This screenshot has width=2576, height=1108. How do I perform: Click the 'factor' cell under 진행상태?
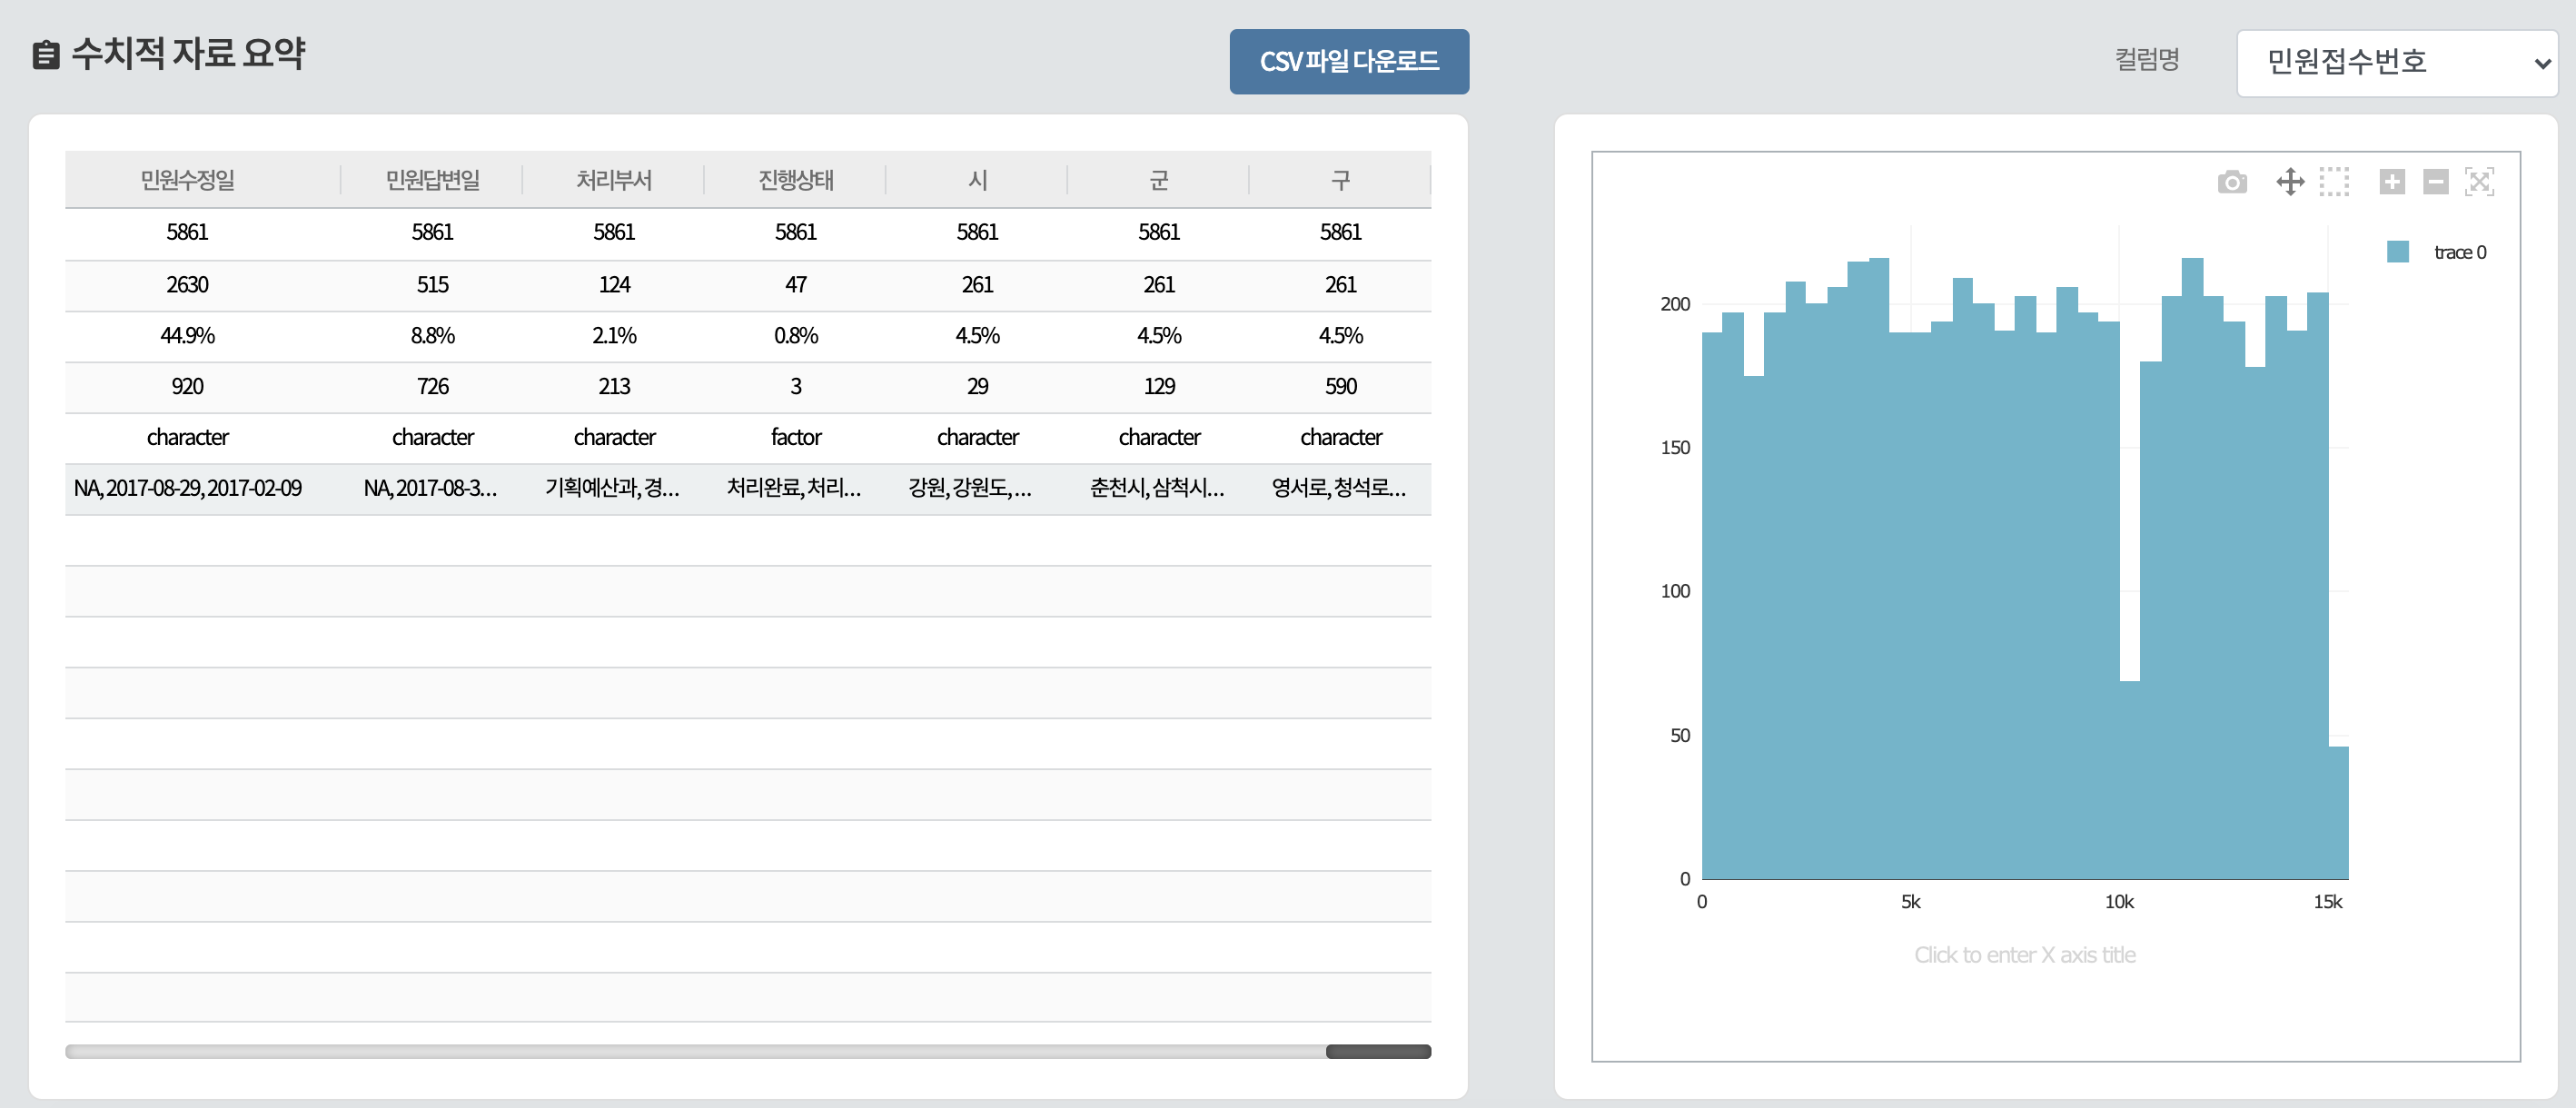click(795, 437)
